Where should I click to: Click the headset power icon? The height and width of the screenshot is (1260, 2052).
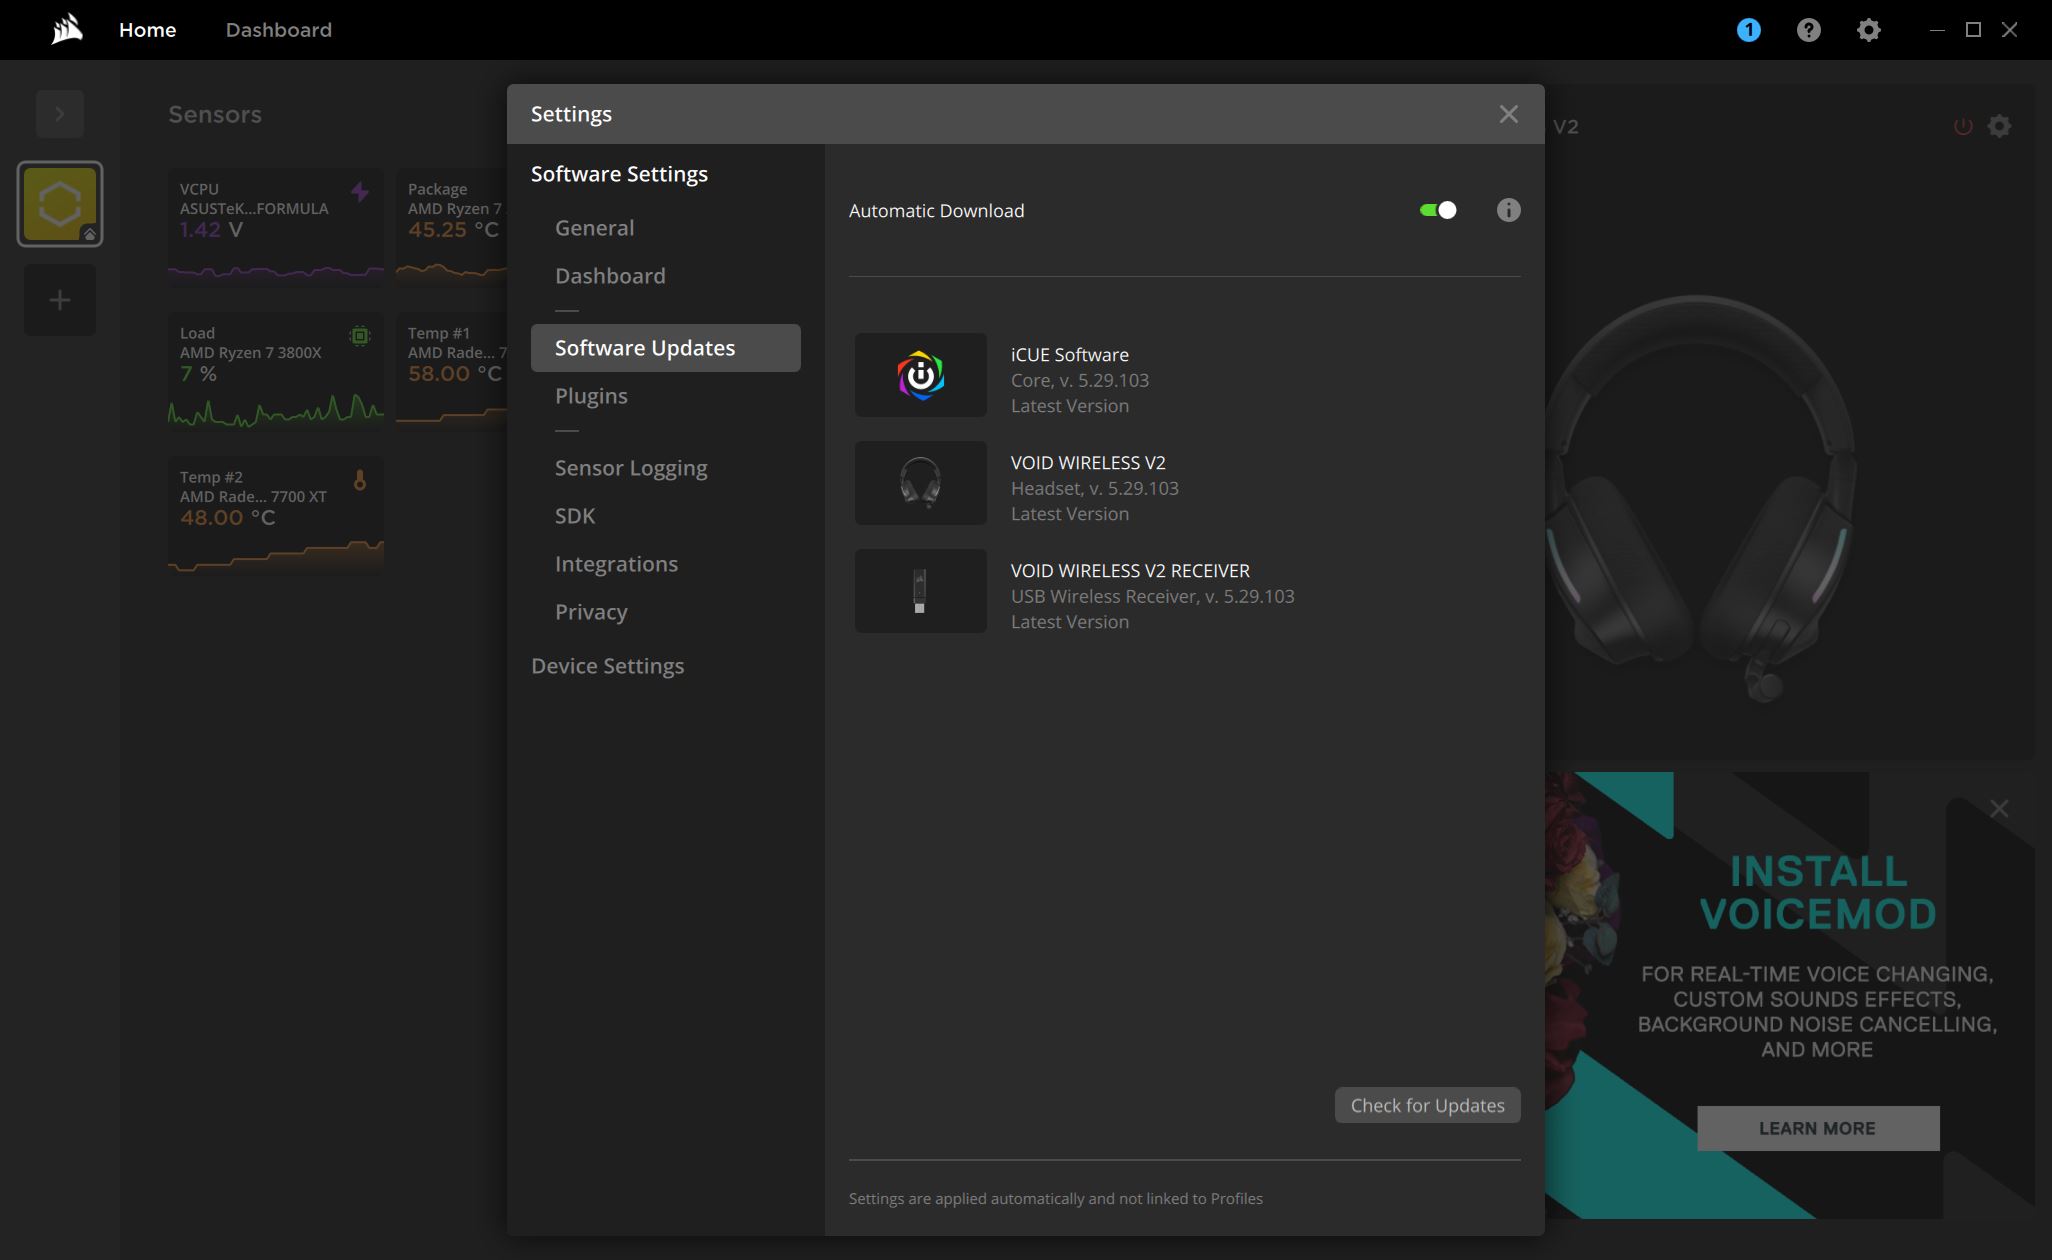pyautogui.click(x=1963, y=126)
